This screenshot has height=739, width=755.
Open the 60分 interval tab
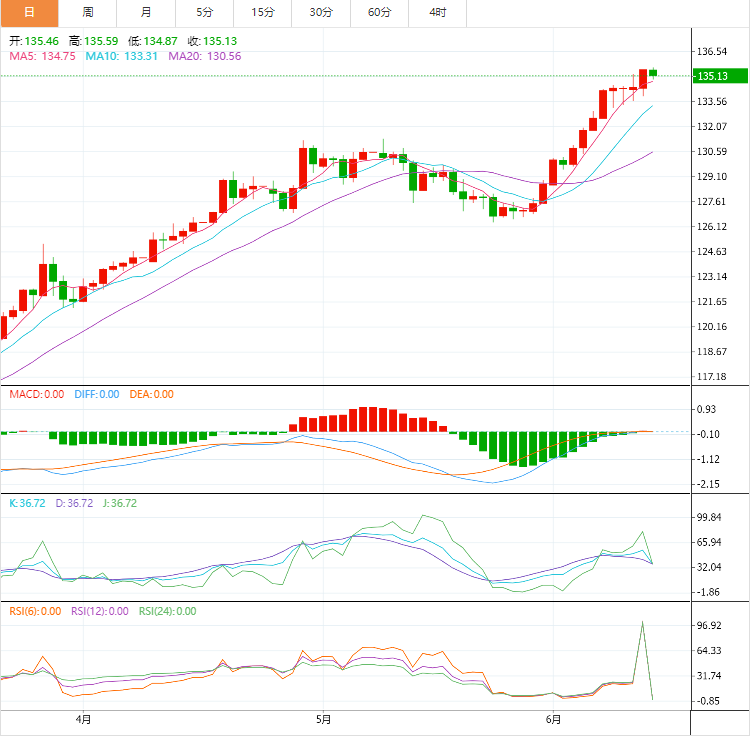[380, 12]
